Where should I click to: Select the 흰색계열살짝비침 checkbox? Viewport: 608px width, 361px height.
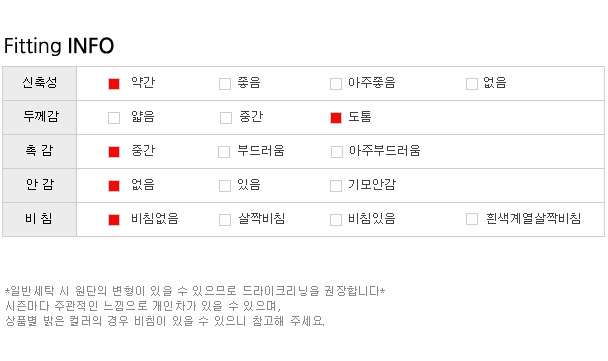[472, 219]
